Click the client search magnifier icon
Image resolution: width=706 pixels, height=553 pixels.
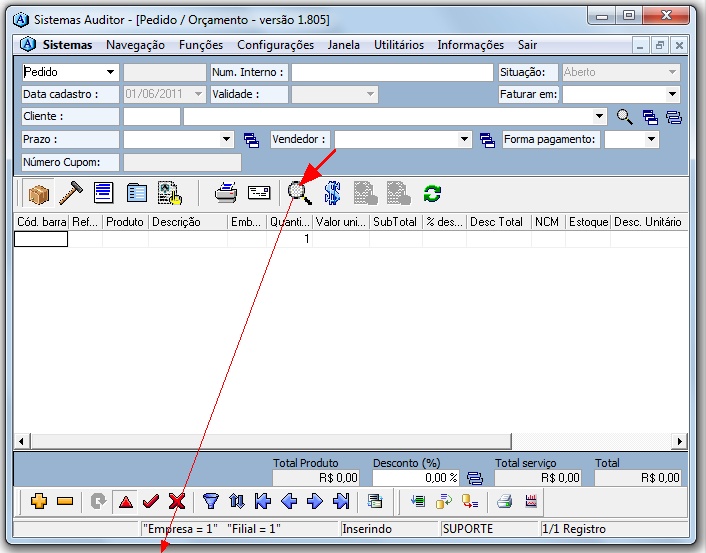coord(625,117)
